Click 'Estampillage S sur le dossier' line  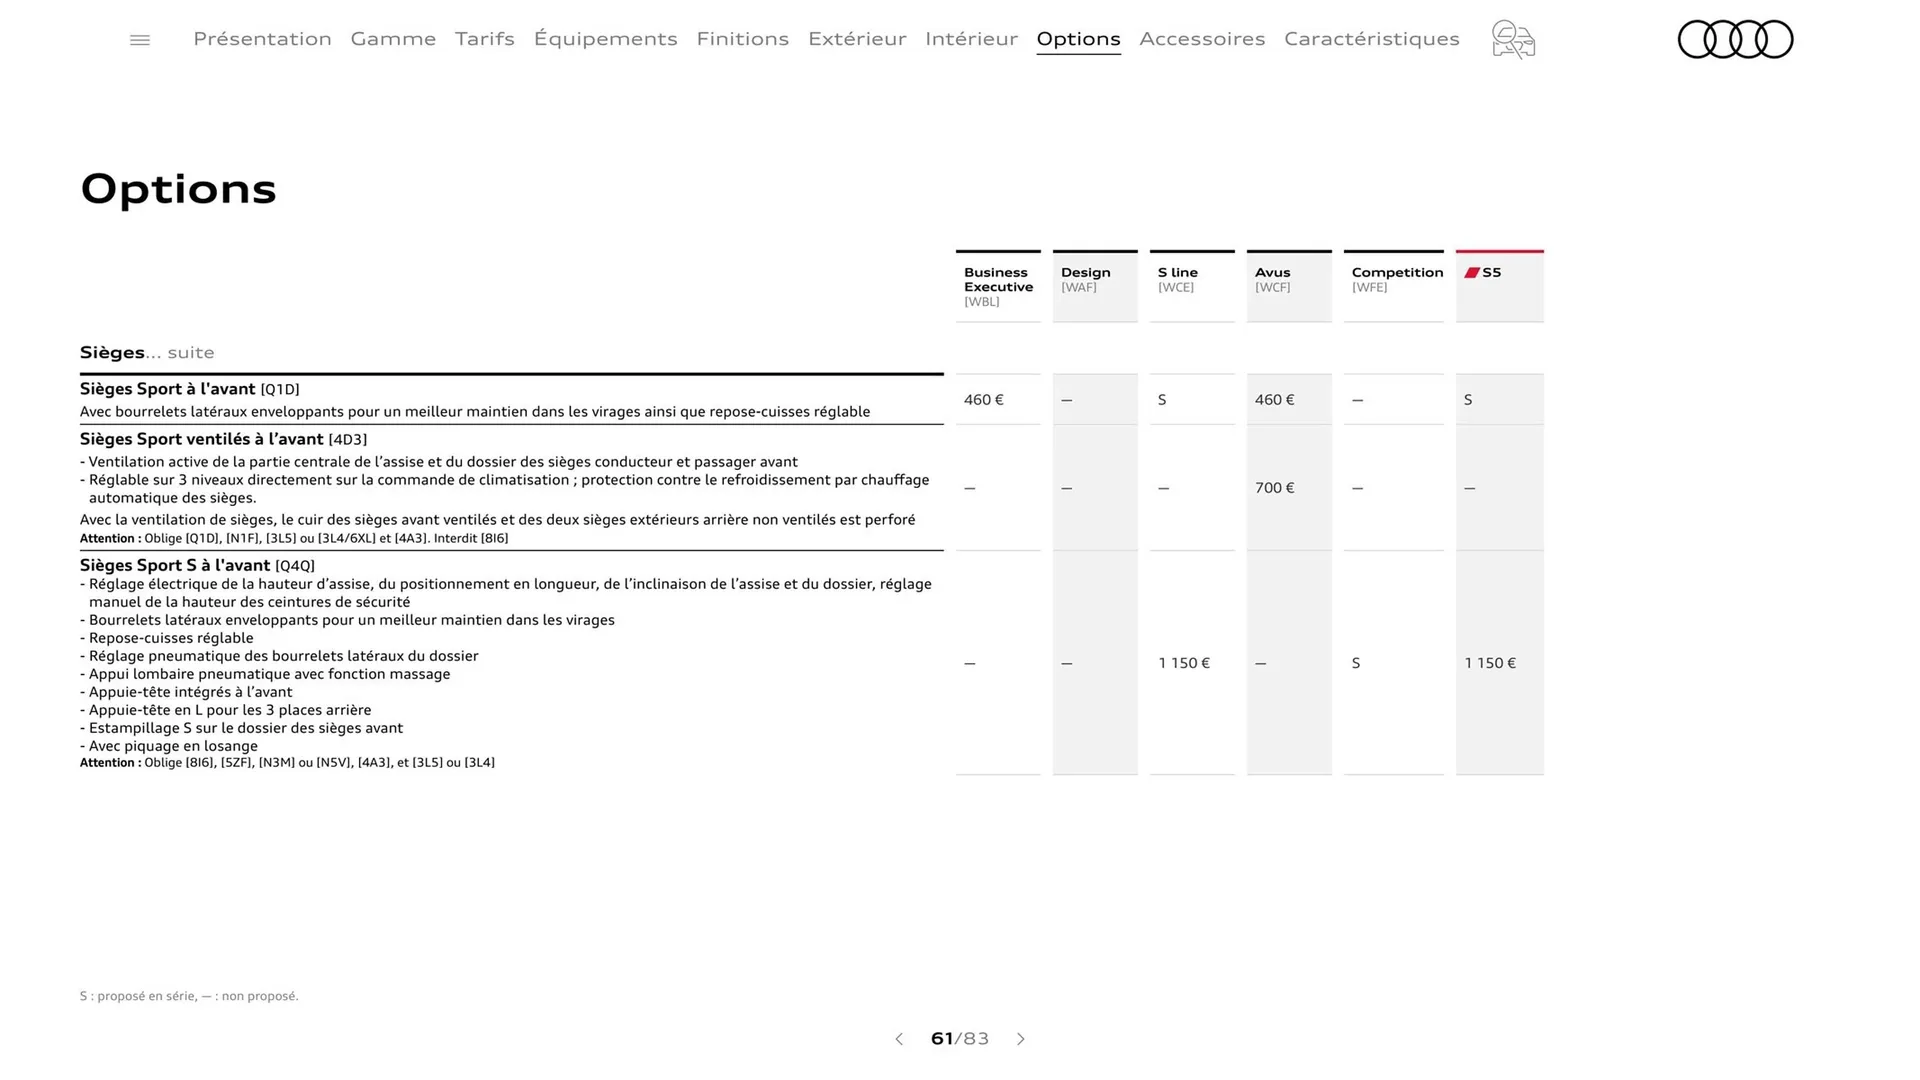[242, 728]
